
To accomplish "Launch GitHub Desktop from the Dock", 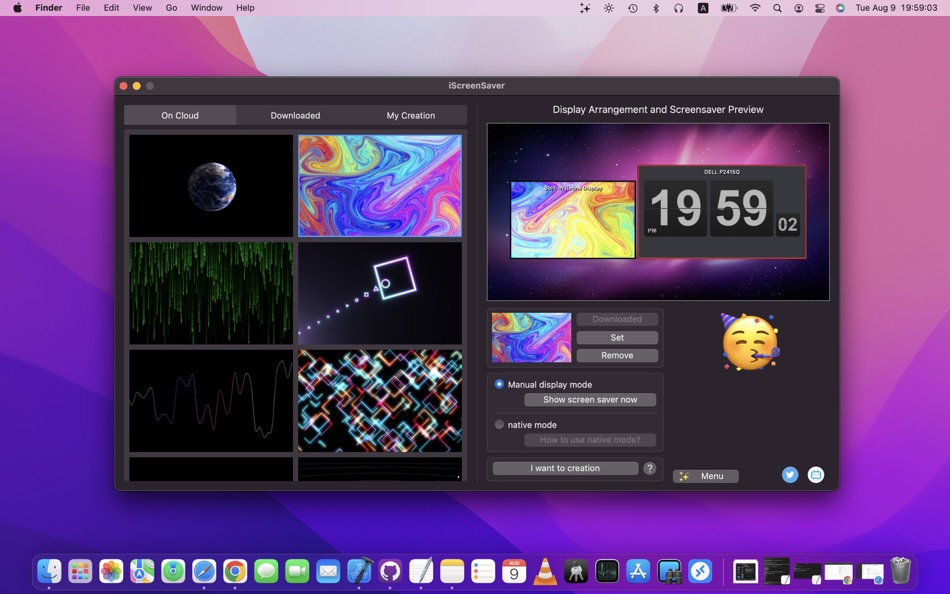I will [x=390, y=571].
